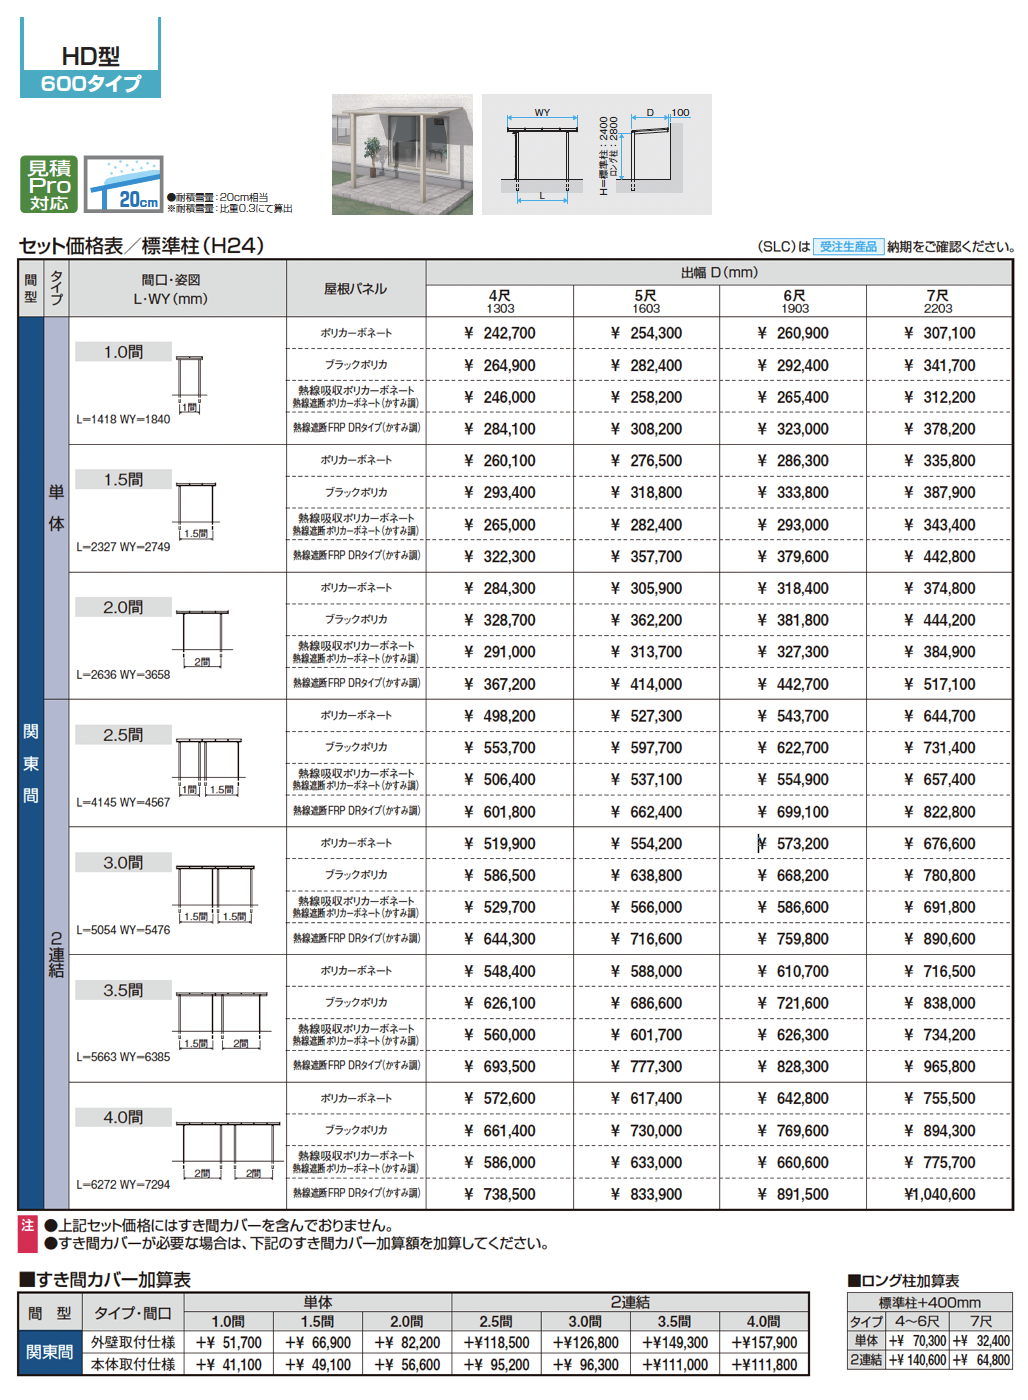Click the 4.0間 two-unit frontage diagram

coord(229,1150)
